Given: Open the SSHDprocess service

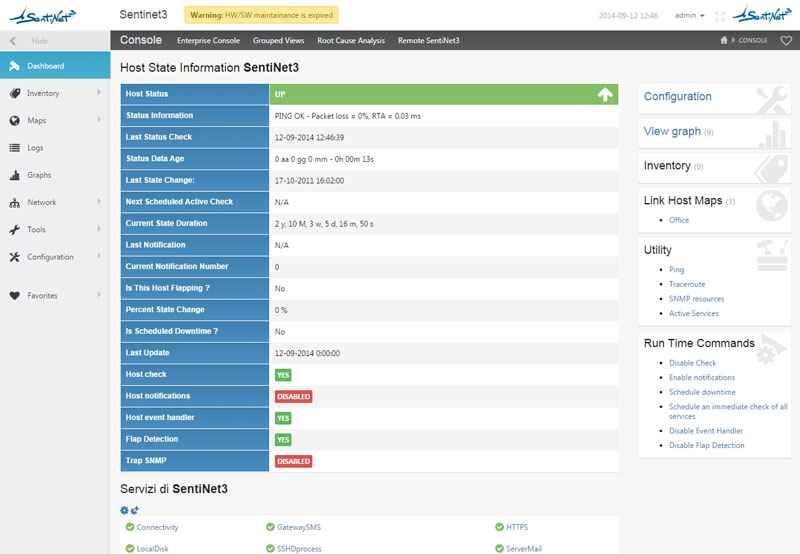Looking at the screenshot, I should (299, 549).
